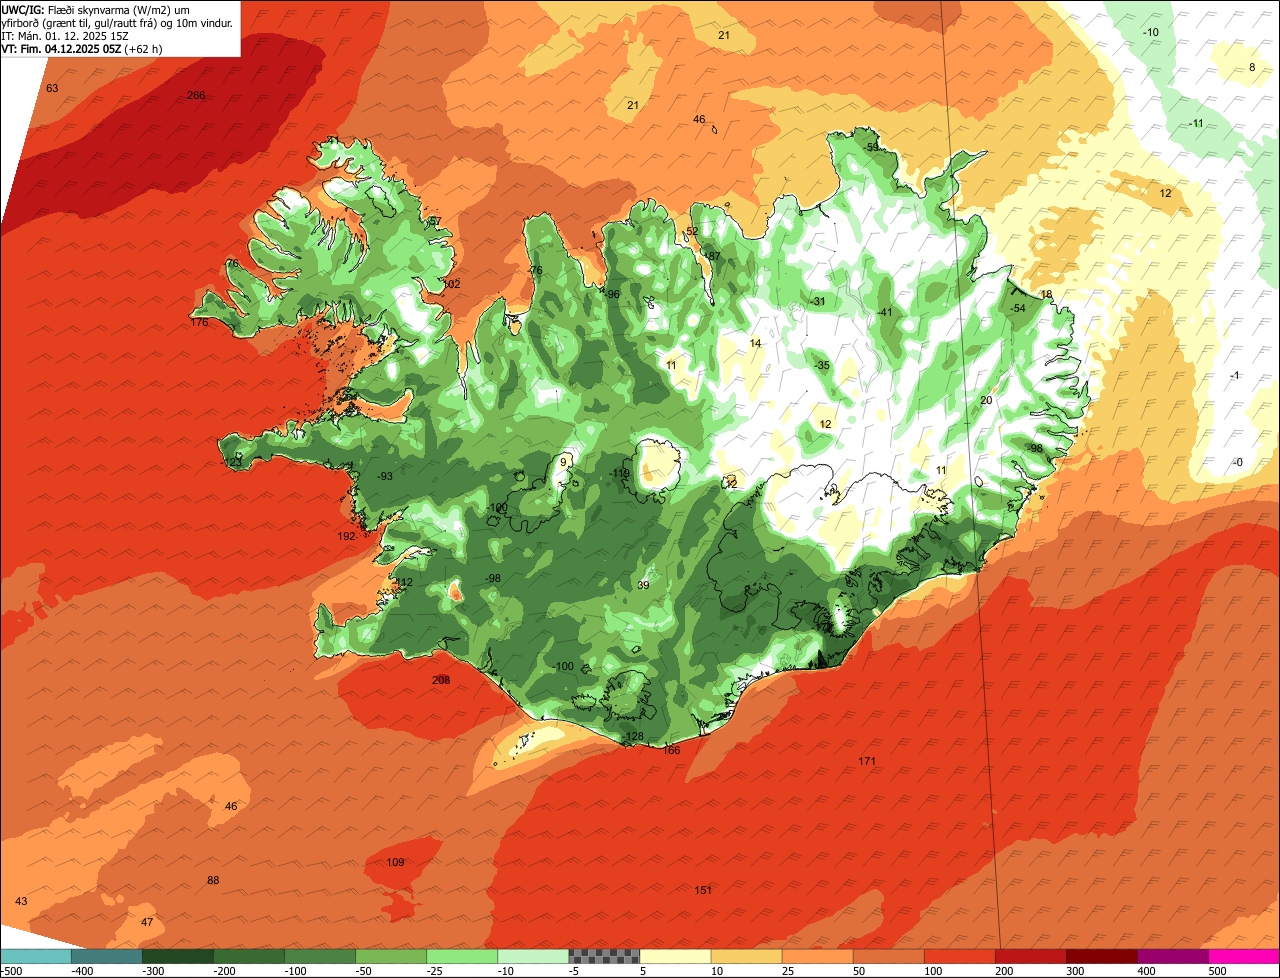Select the magenta legend swatch above 500
Viewport: 1280px width, 978px height.
click(1243, 956)
